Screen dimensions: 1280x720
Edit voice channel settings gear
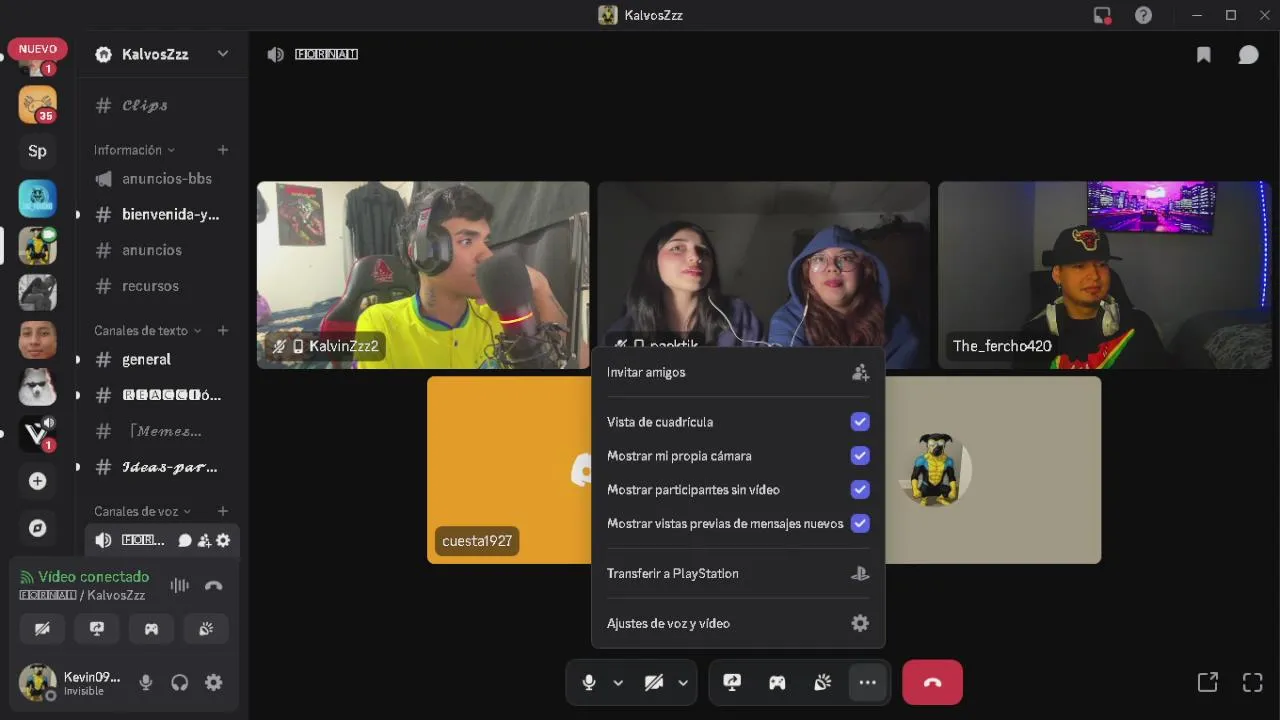(223, 540)
